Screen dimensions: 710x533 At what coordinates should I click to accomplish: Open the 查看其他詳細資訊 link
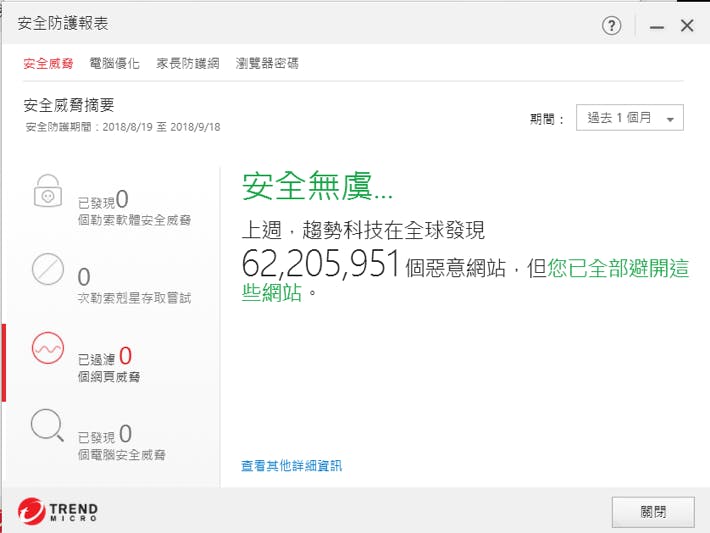291,466
